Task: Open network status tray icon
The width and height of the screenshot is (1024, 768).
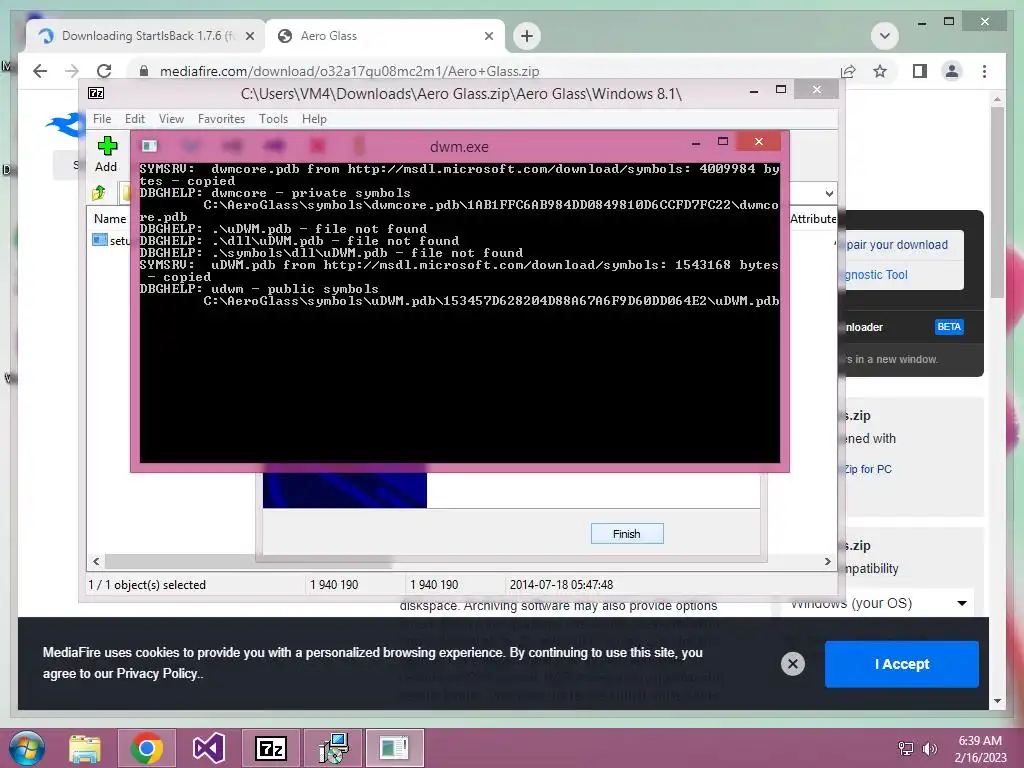Action: coord(906,748)
